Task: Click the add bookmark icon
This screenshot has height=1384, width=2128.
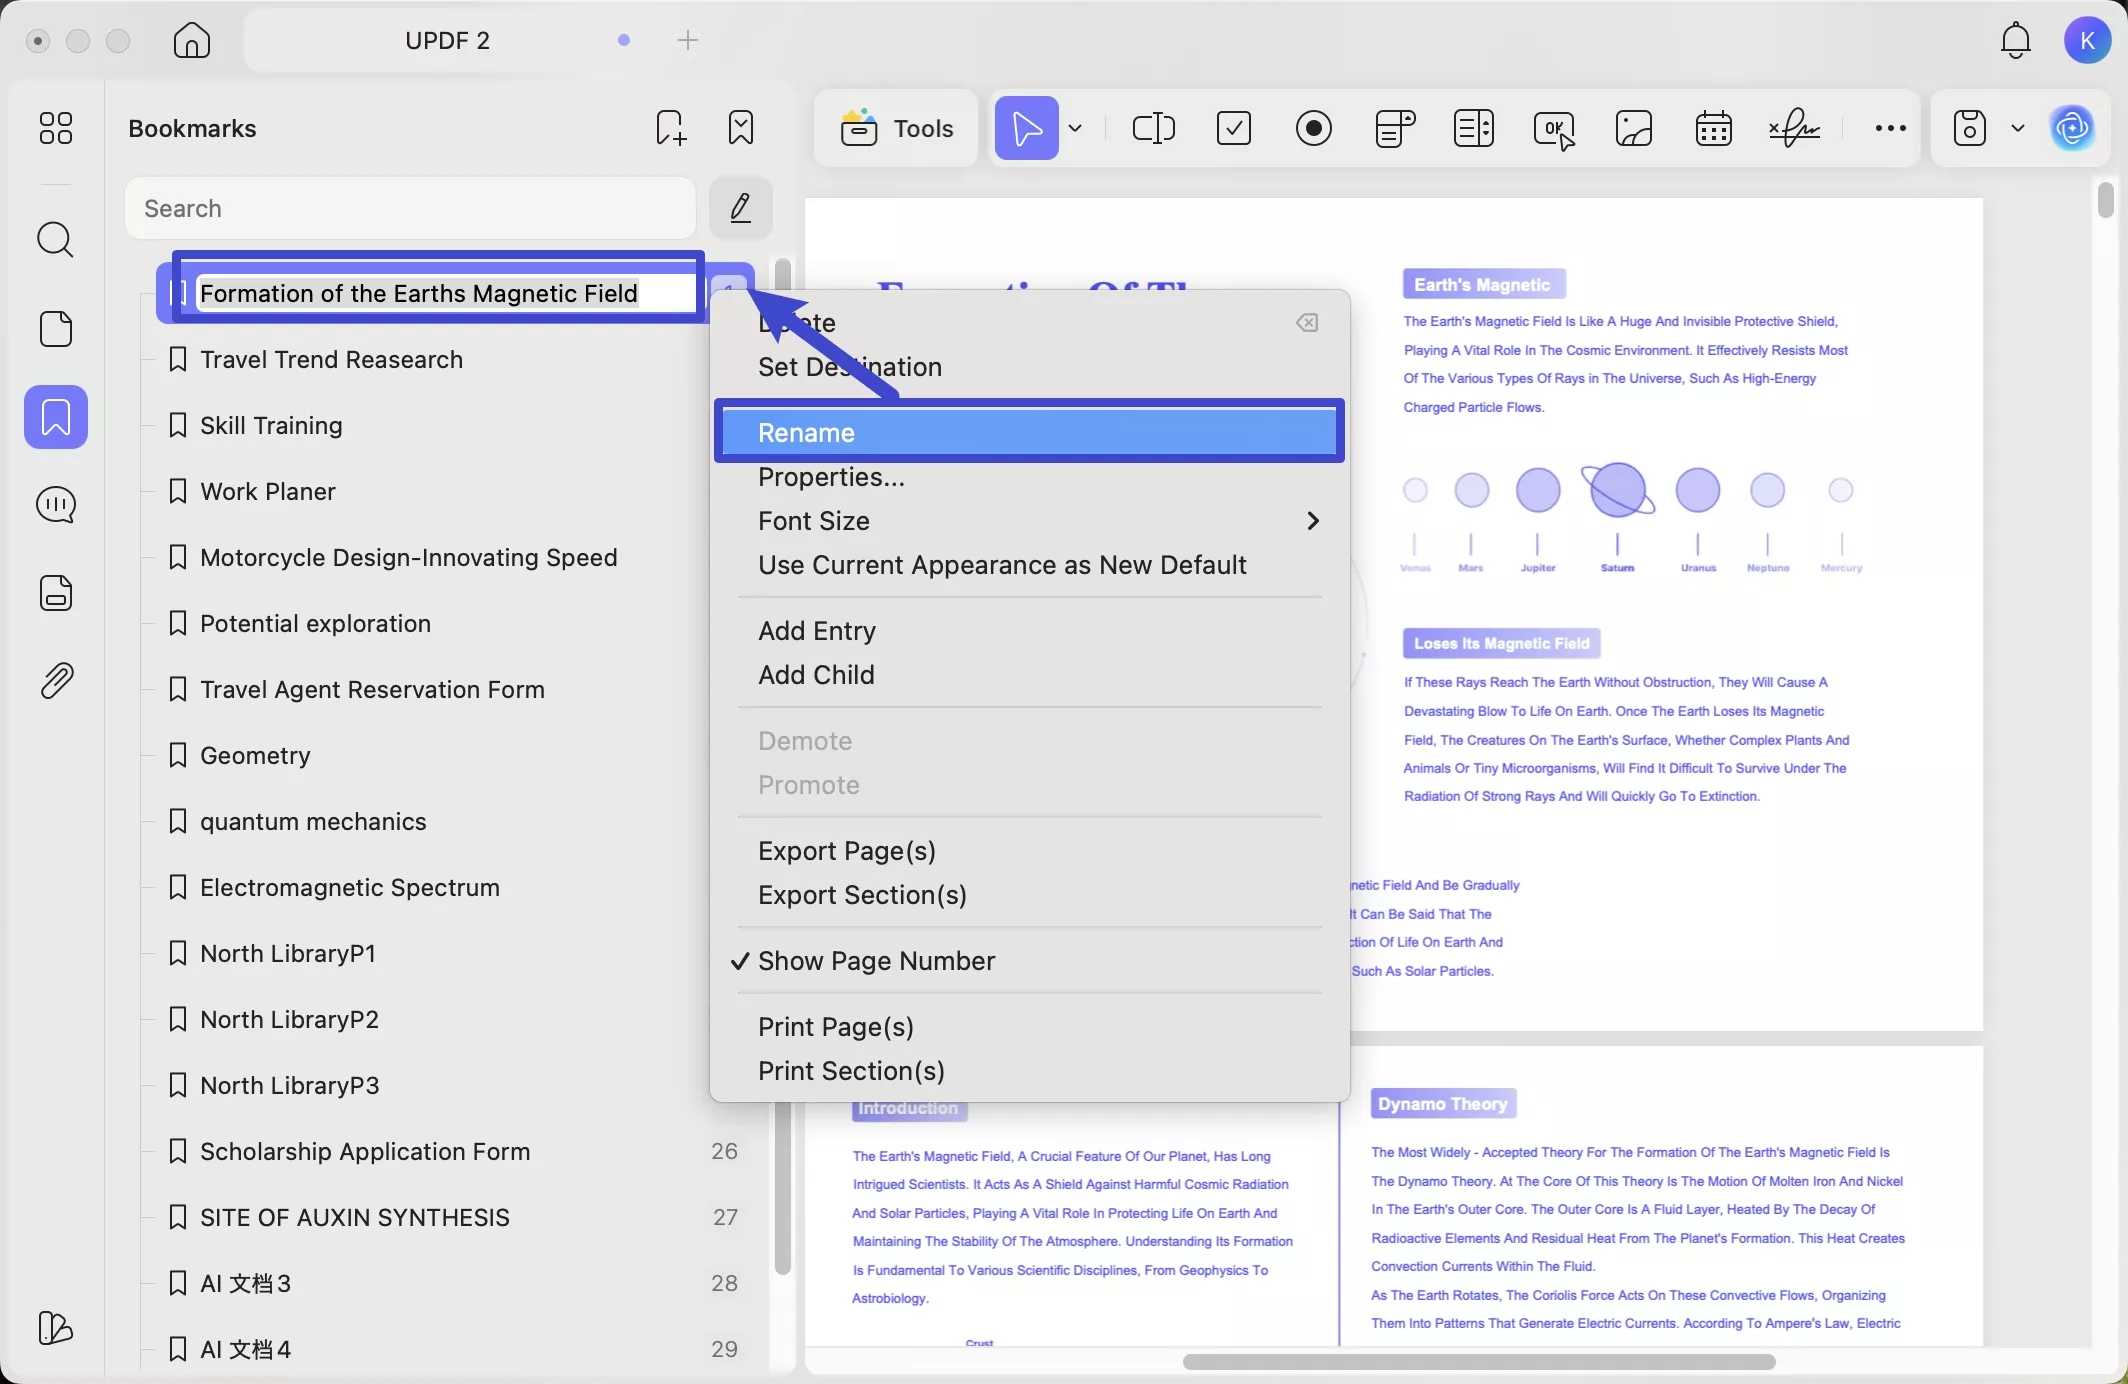Action: [670, 128]
